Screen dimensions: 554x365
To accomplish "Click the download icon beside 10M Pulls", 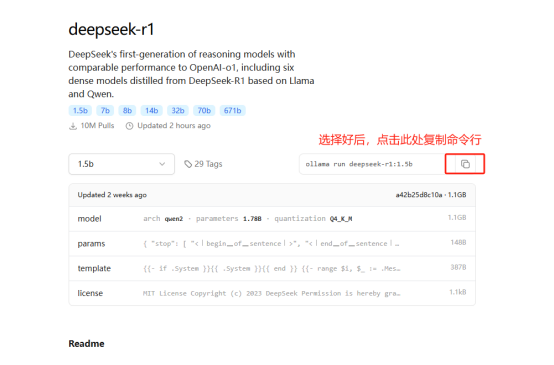I will pos(73,126).
